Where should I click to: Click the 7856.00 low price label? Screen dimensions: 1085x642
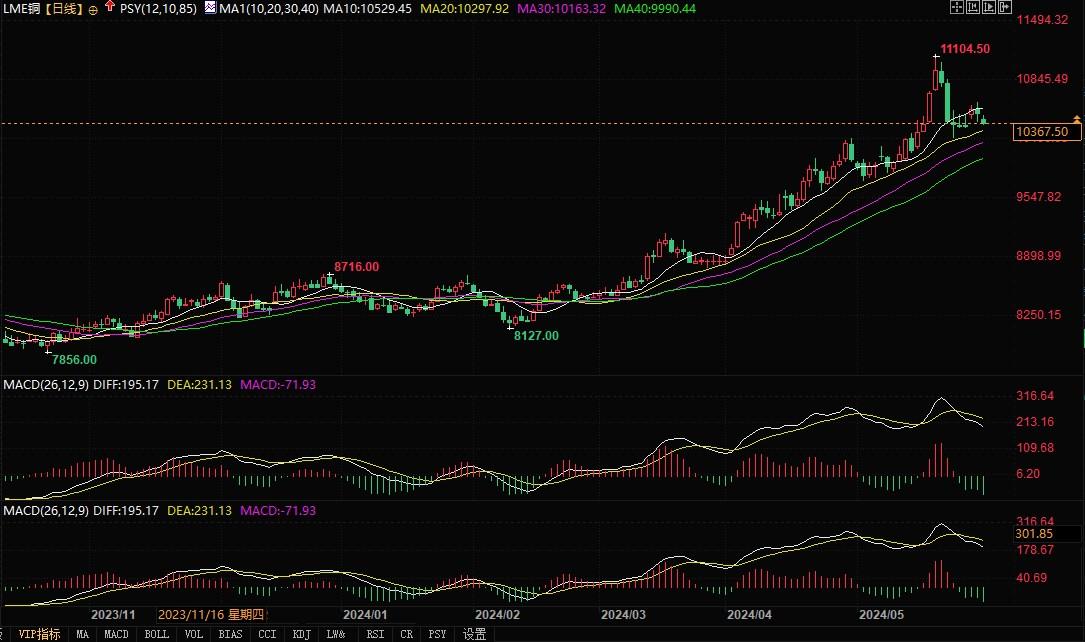coord(74,360)
